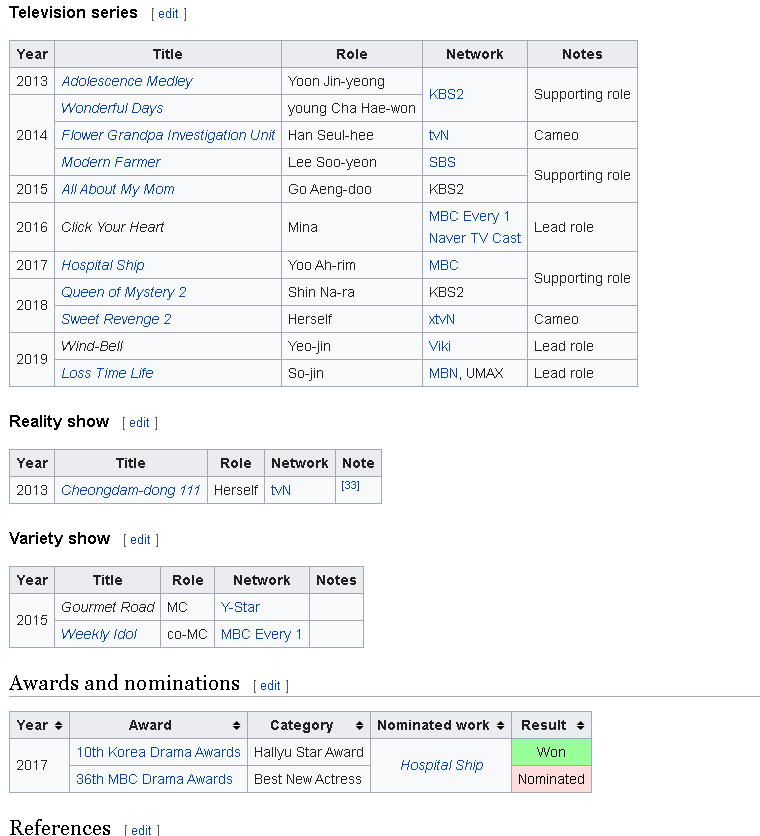
Task: Edit the Awards and nominations section
Action: coord(270,686)
